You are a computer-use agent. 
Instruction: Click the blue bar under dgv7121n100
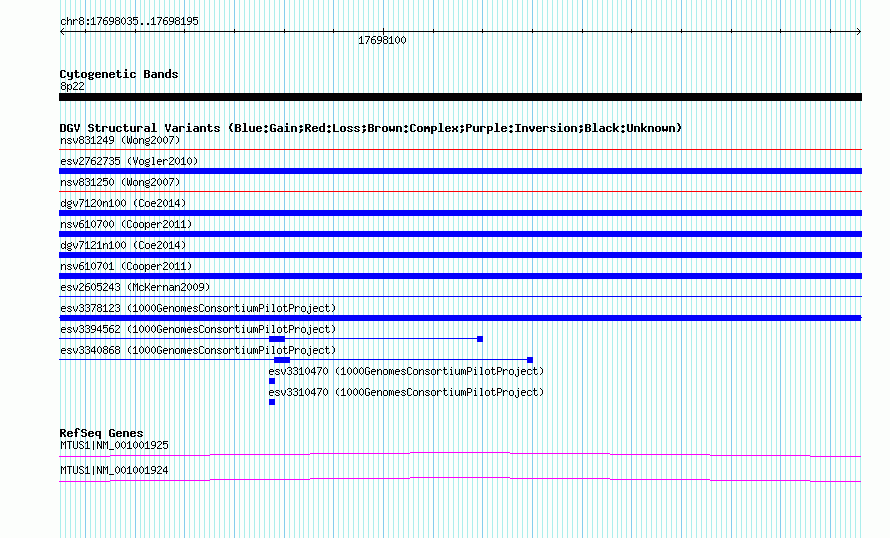(x=460, y=255)
